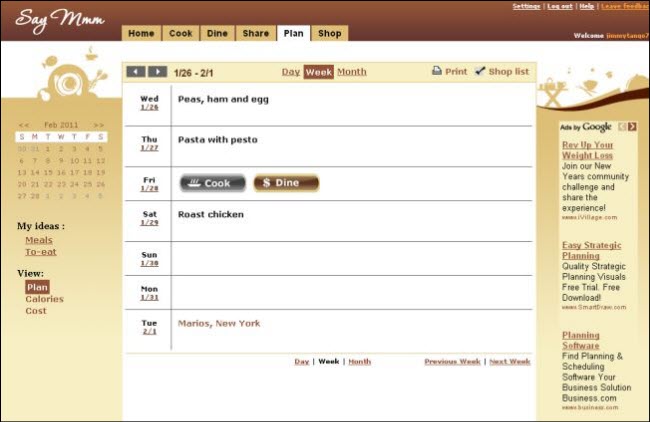Click the Say Mmm logo
Image resolution: width=650 pixels, height=422 pixels.
coord(60,21)
